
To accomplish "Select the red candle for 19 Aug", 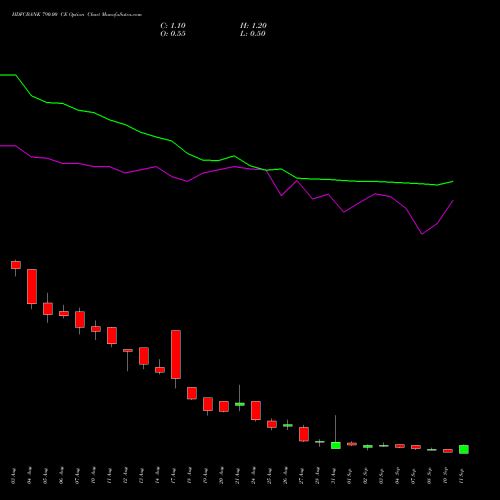I will click(x=208, y=404).
